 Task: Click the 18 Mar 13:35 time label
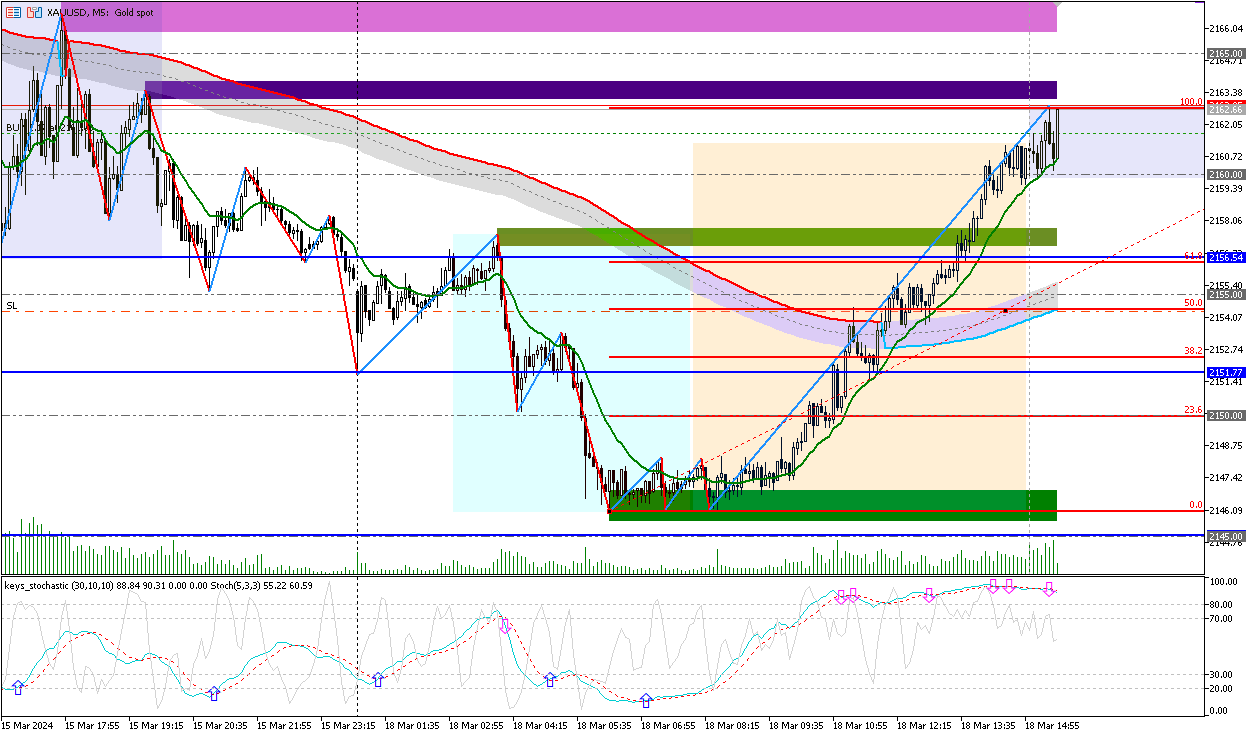988,725
